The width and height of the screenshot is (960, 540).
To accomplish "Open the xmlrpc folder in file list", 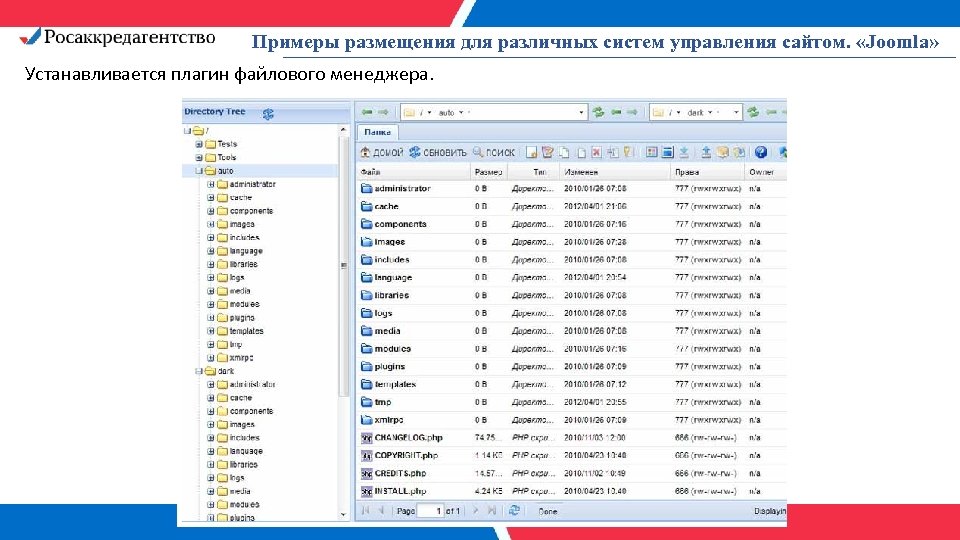I will click(389, 420).
